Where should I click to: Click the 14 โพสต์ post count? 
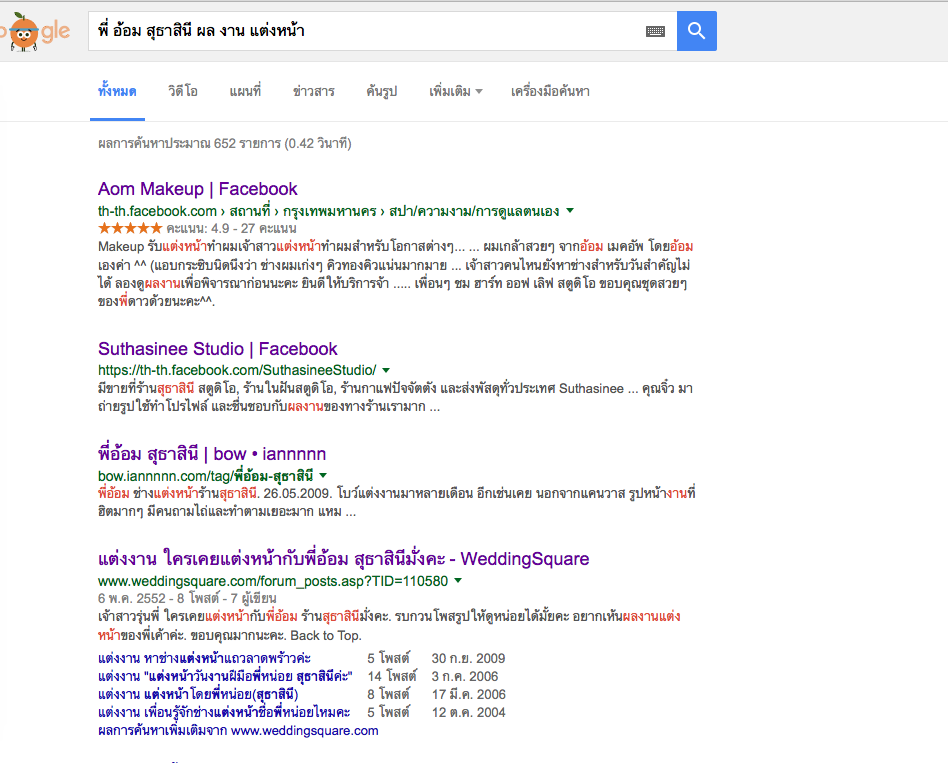[392, 677]
